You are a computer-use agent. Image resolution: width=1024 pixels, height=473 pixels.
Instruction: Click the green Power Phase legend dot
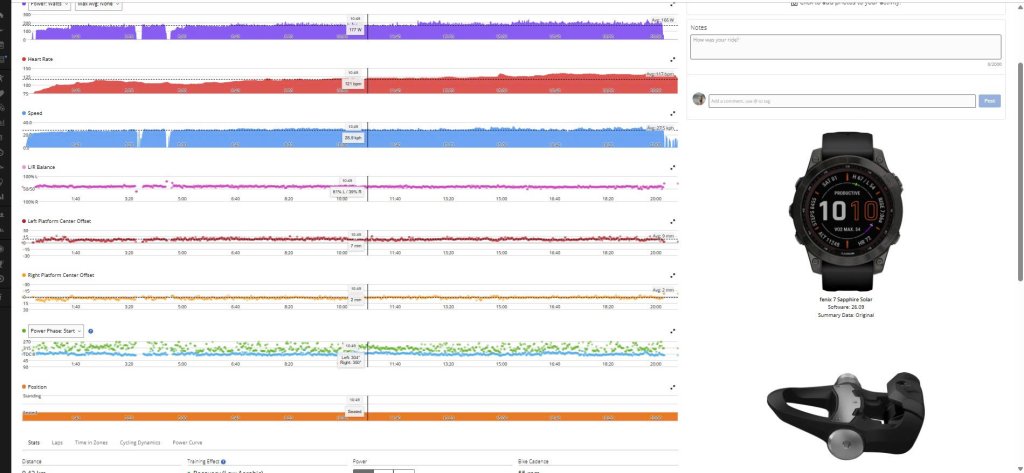(x=24, y=331)
